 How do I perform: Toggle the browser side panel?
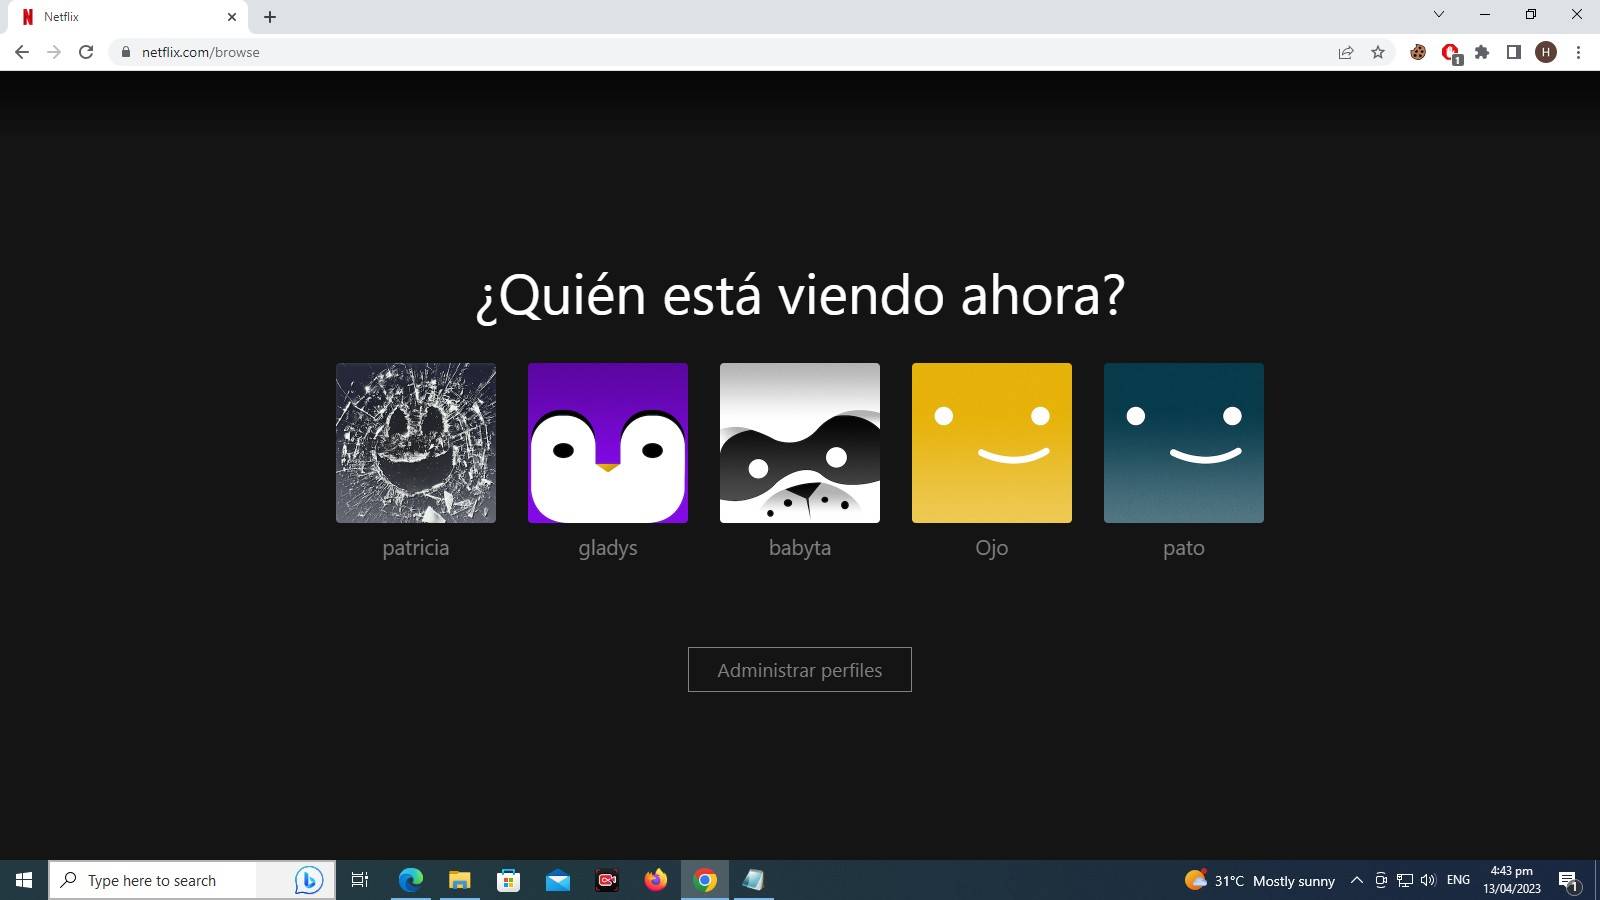(1514, 52)
